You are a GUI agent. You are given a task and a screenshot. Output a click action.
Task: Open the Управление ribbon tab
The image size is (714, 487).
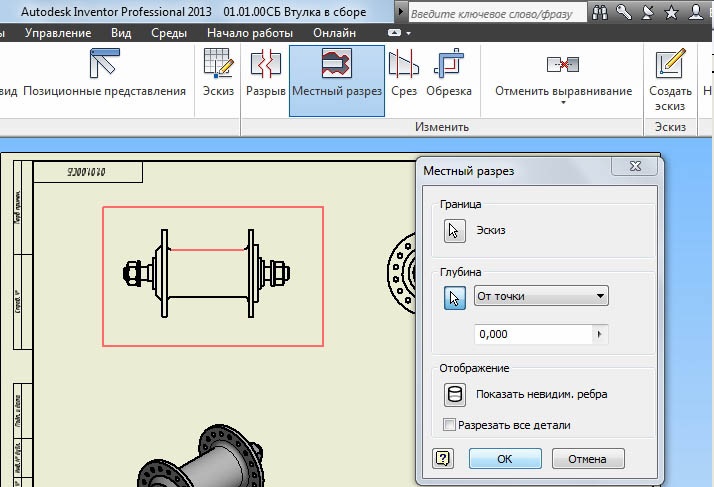coord(58,33)
